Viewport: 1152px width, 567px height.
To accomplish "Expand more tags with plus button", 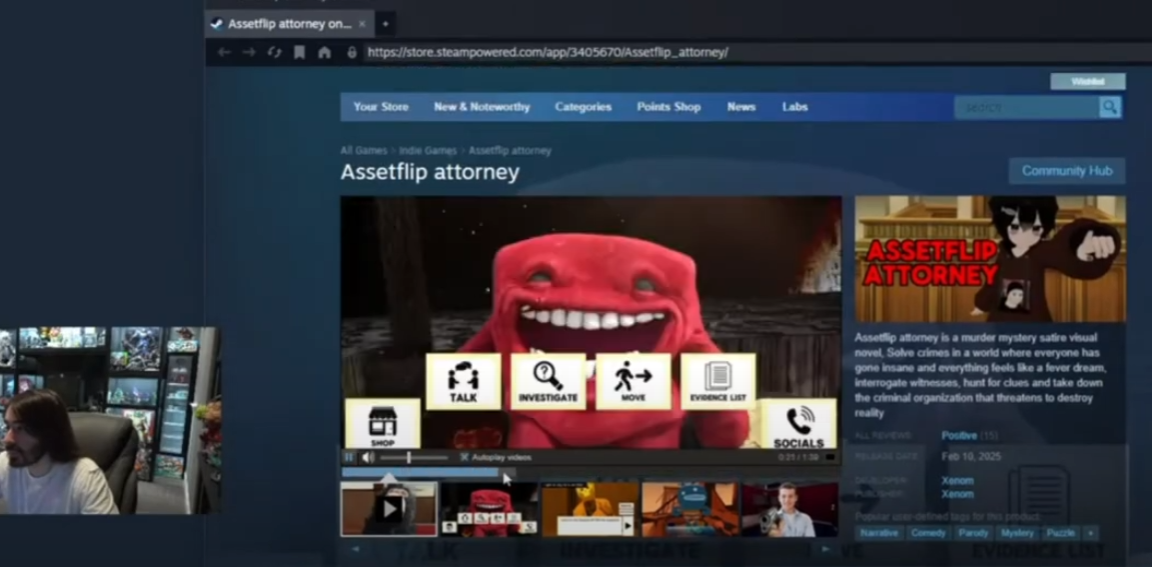I will click(1090, 533).
